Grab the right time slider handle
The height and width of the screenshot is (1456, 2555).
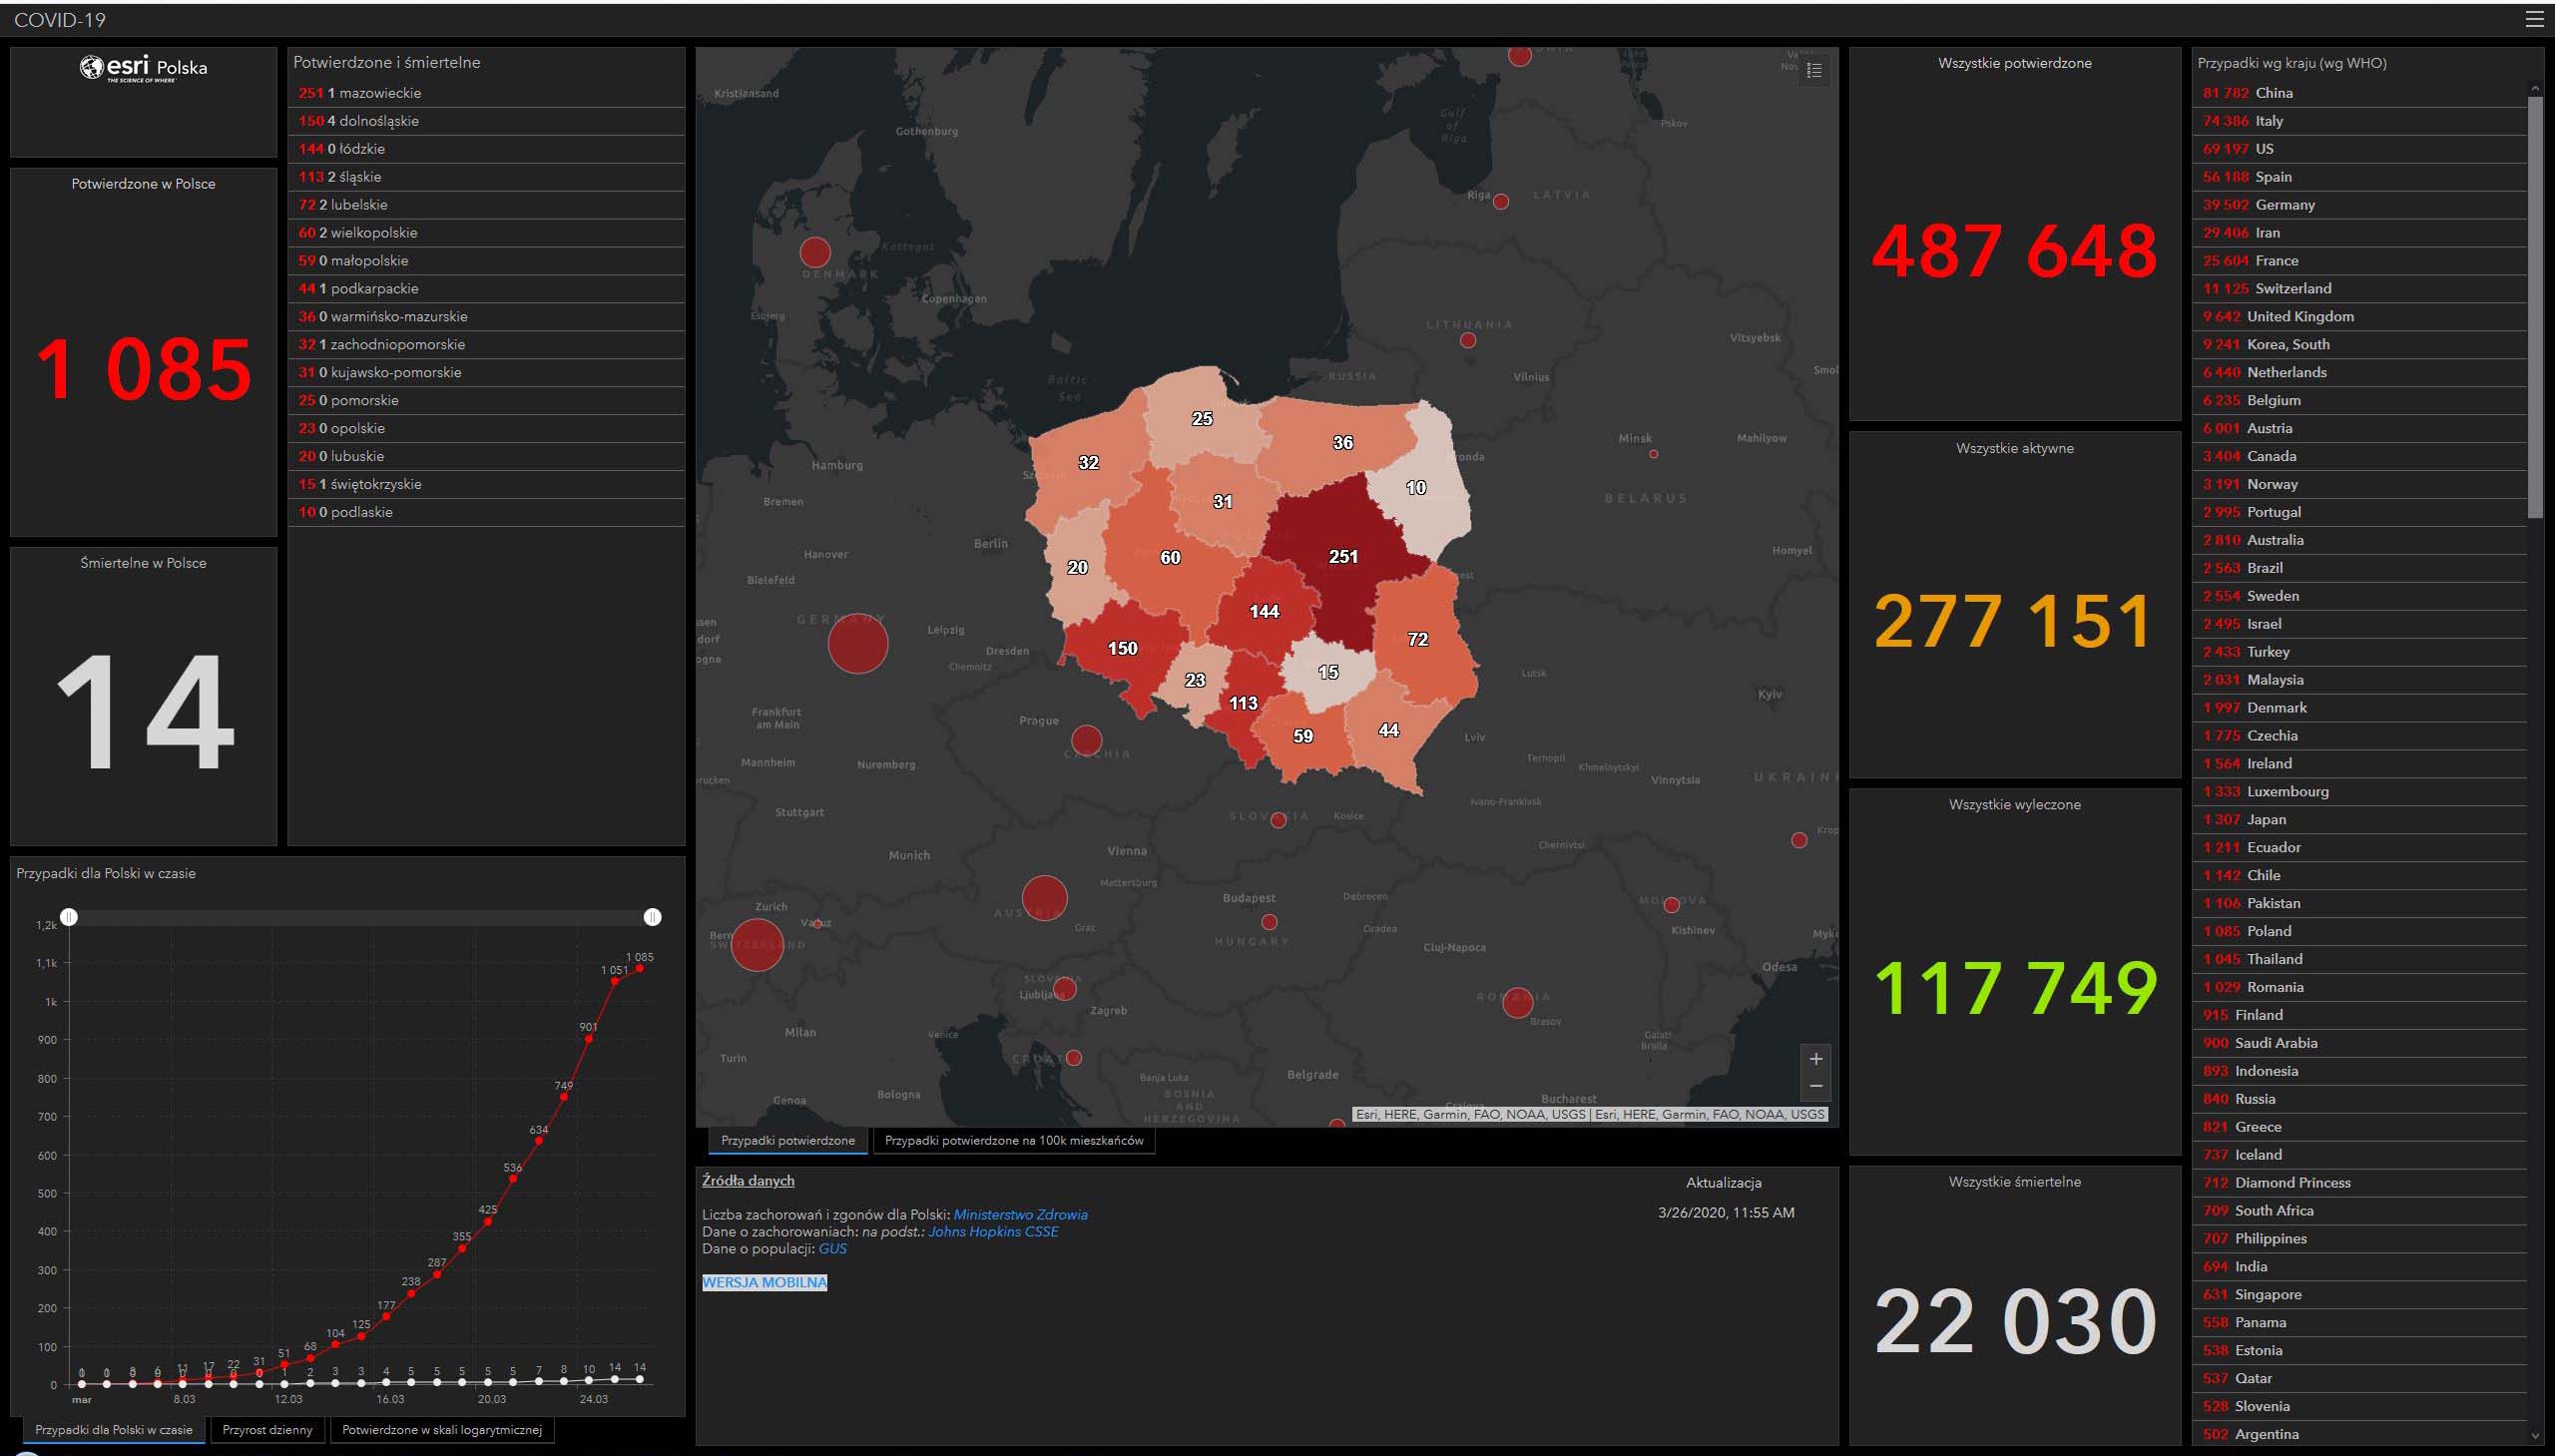[652, 916]
